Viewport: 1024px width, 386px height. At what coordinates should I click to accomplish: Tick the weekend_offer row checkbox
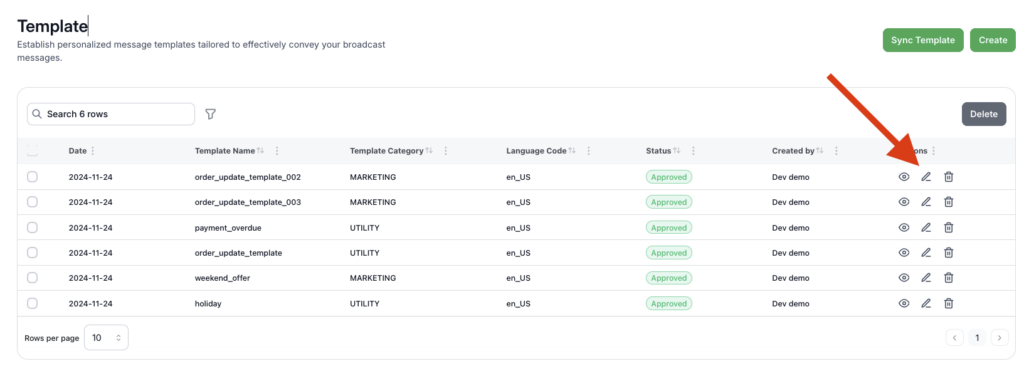tap(32, 278)
